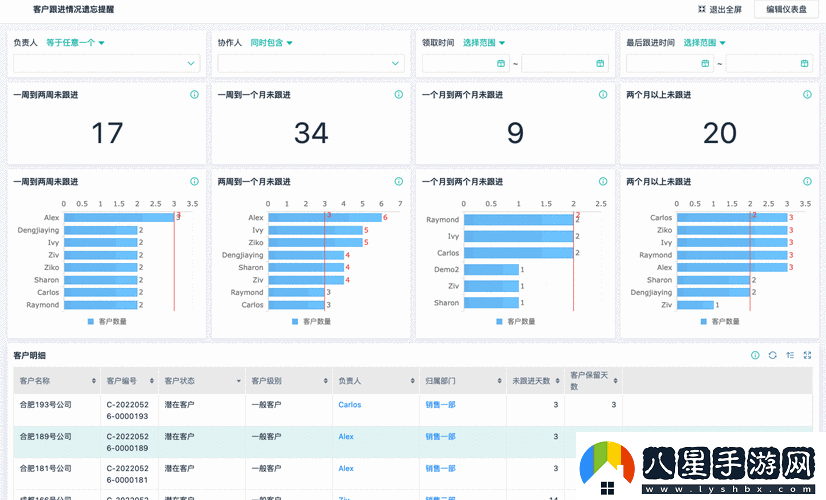Open 选择范围 dropdown beside 最后跟进时间
826x500 pixels.
704,43
